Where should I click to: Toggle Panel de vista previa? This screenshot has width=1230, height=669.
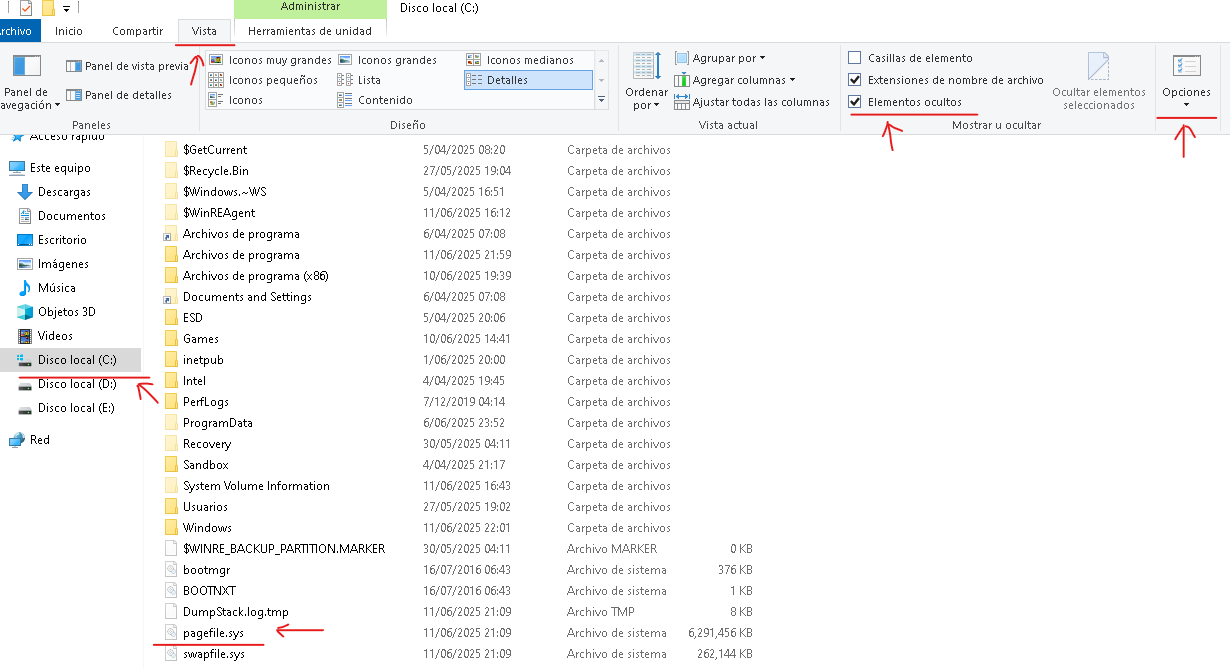[x=127, y=66]
